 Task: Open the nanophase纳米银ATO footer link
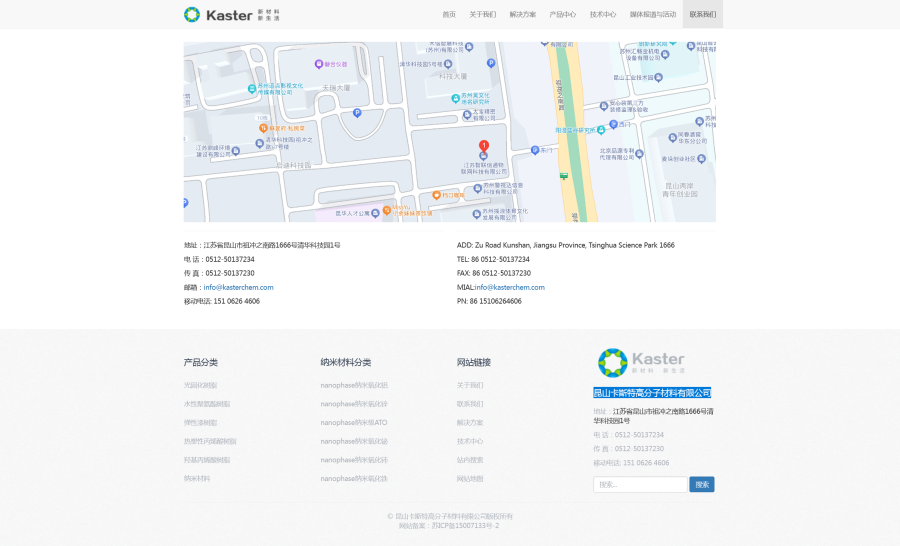tap(354, 422)
